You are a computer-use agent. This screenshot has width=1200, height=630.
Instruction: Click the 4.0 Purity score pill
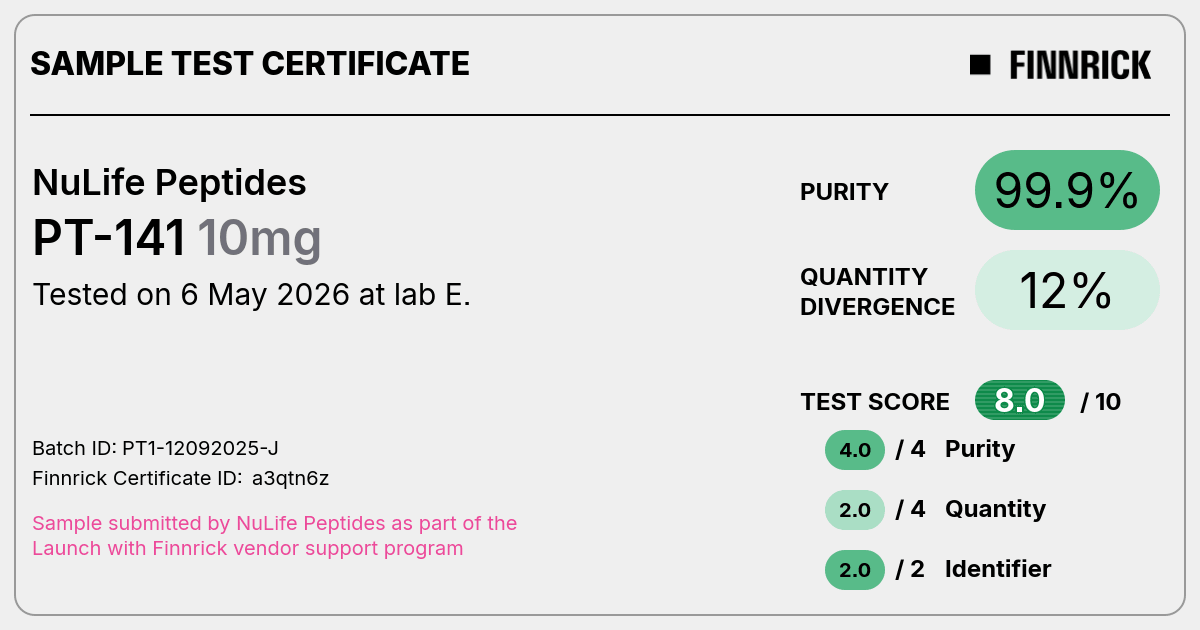click(x=855, y=450)
